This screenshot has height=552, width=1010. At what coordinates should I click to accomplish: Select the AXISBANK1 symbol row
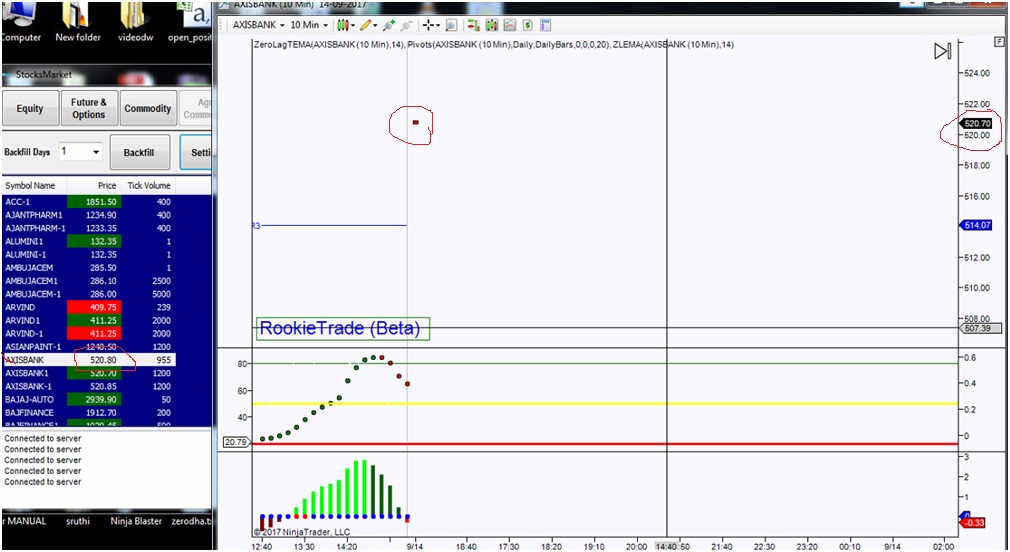(x=88, y=373)
